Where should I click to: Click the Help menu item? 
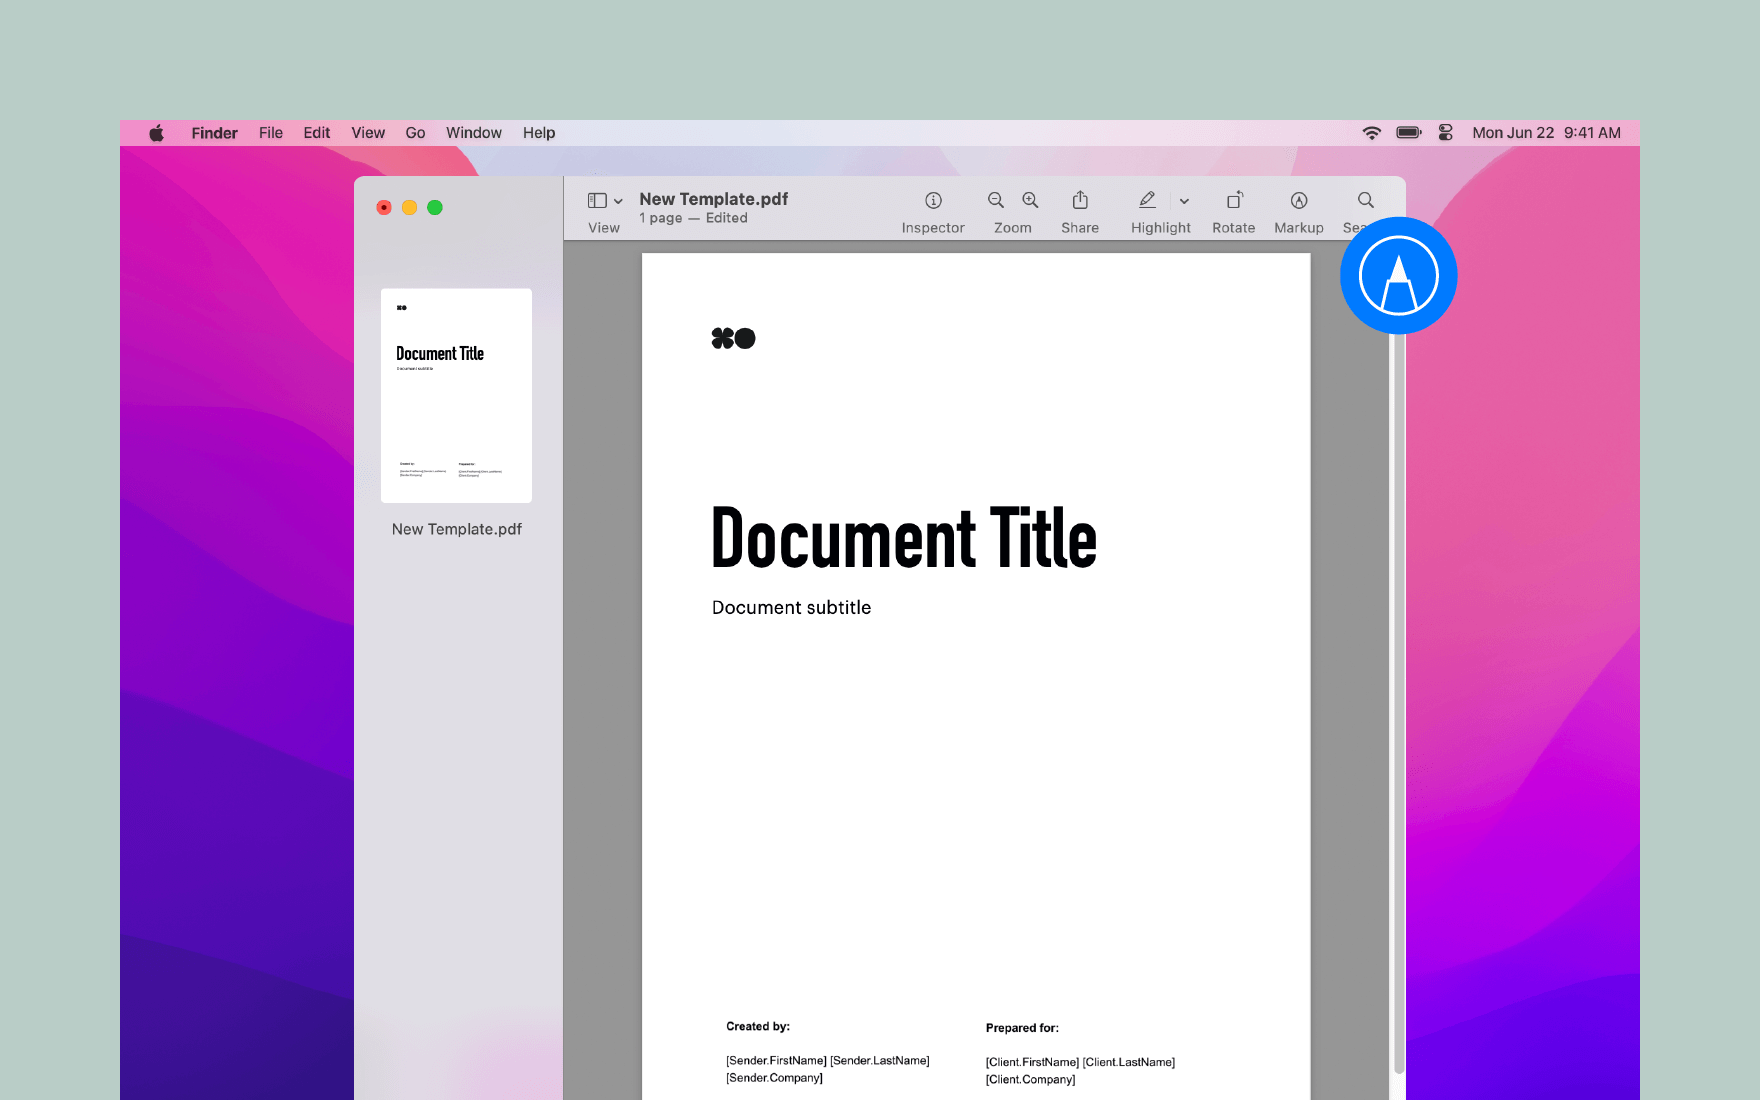538,132
